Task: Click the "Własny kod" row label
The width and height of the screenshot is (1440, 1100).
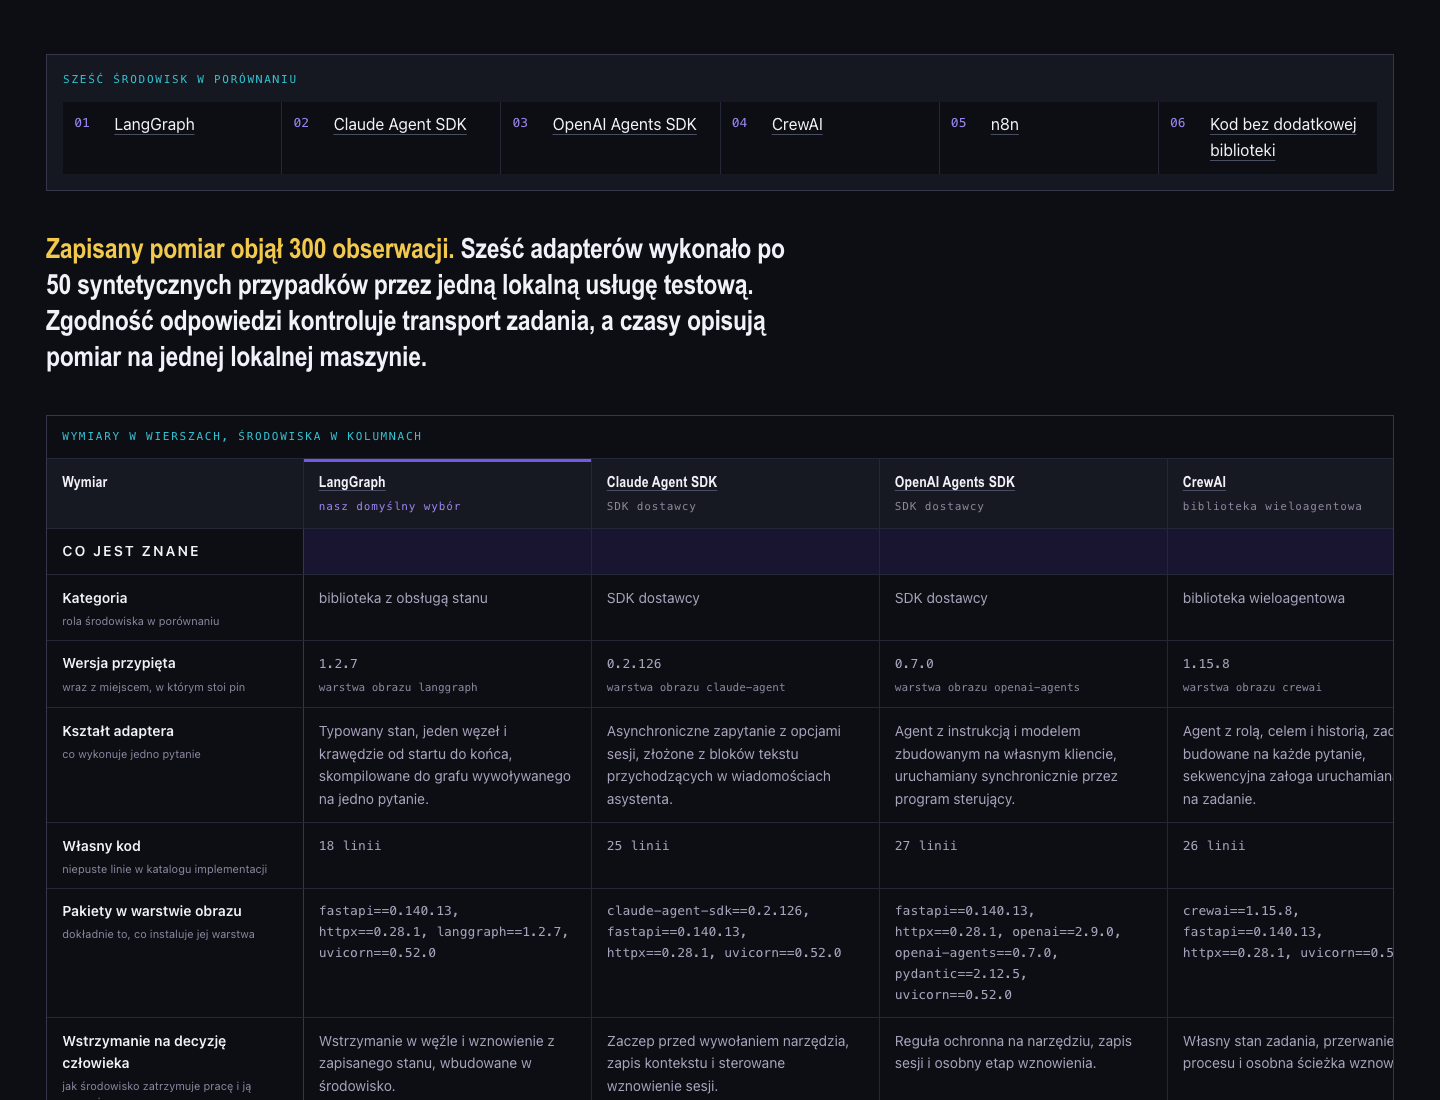Action: [x=102, y=846]
